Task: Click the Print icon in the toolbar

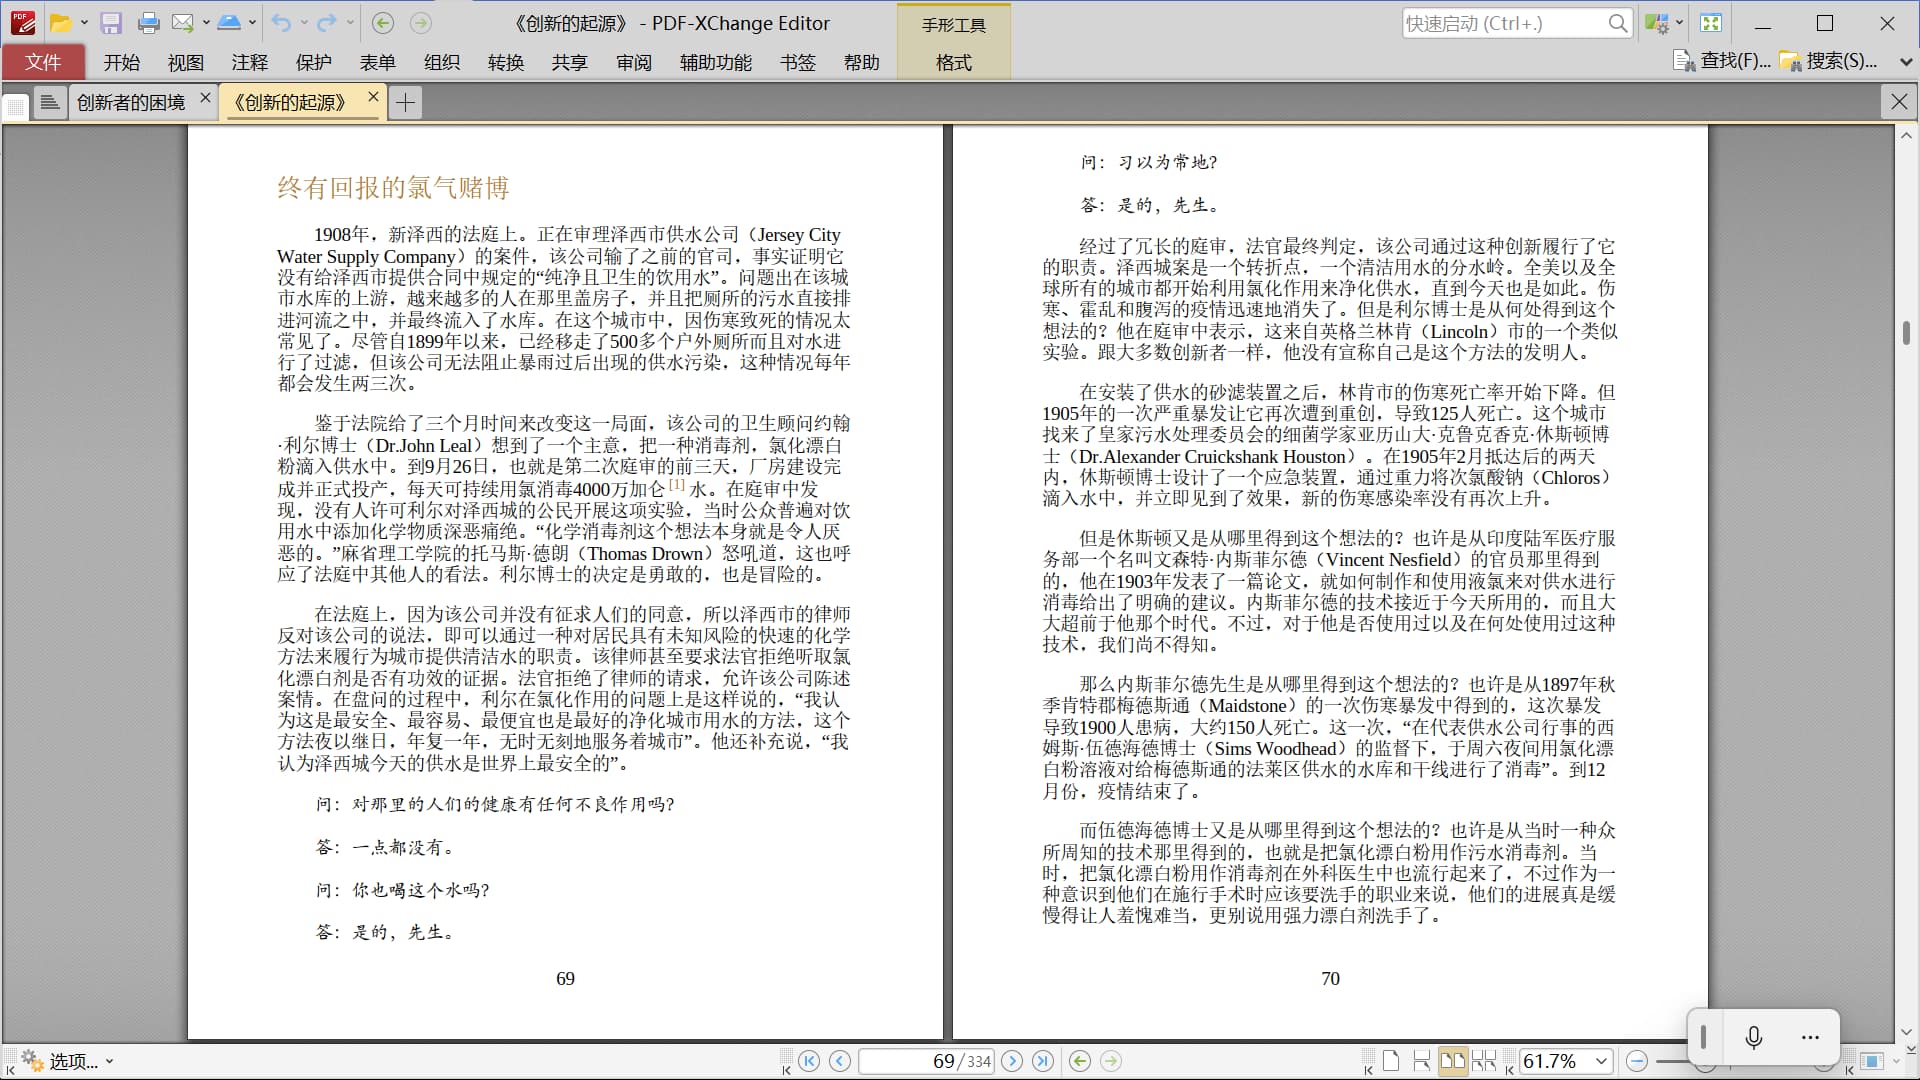Action: tap(149, 23)
